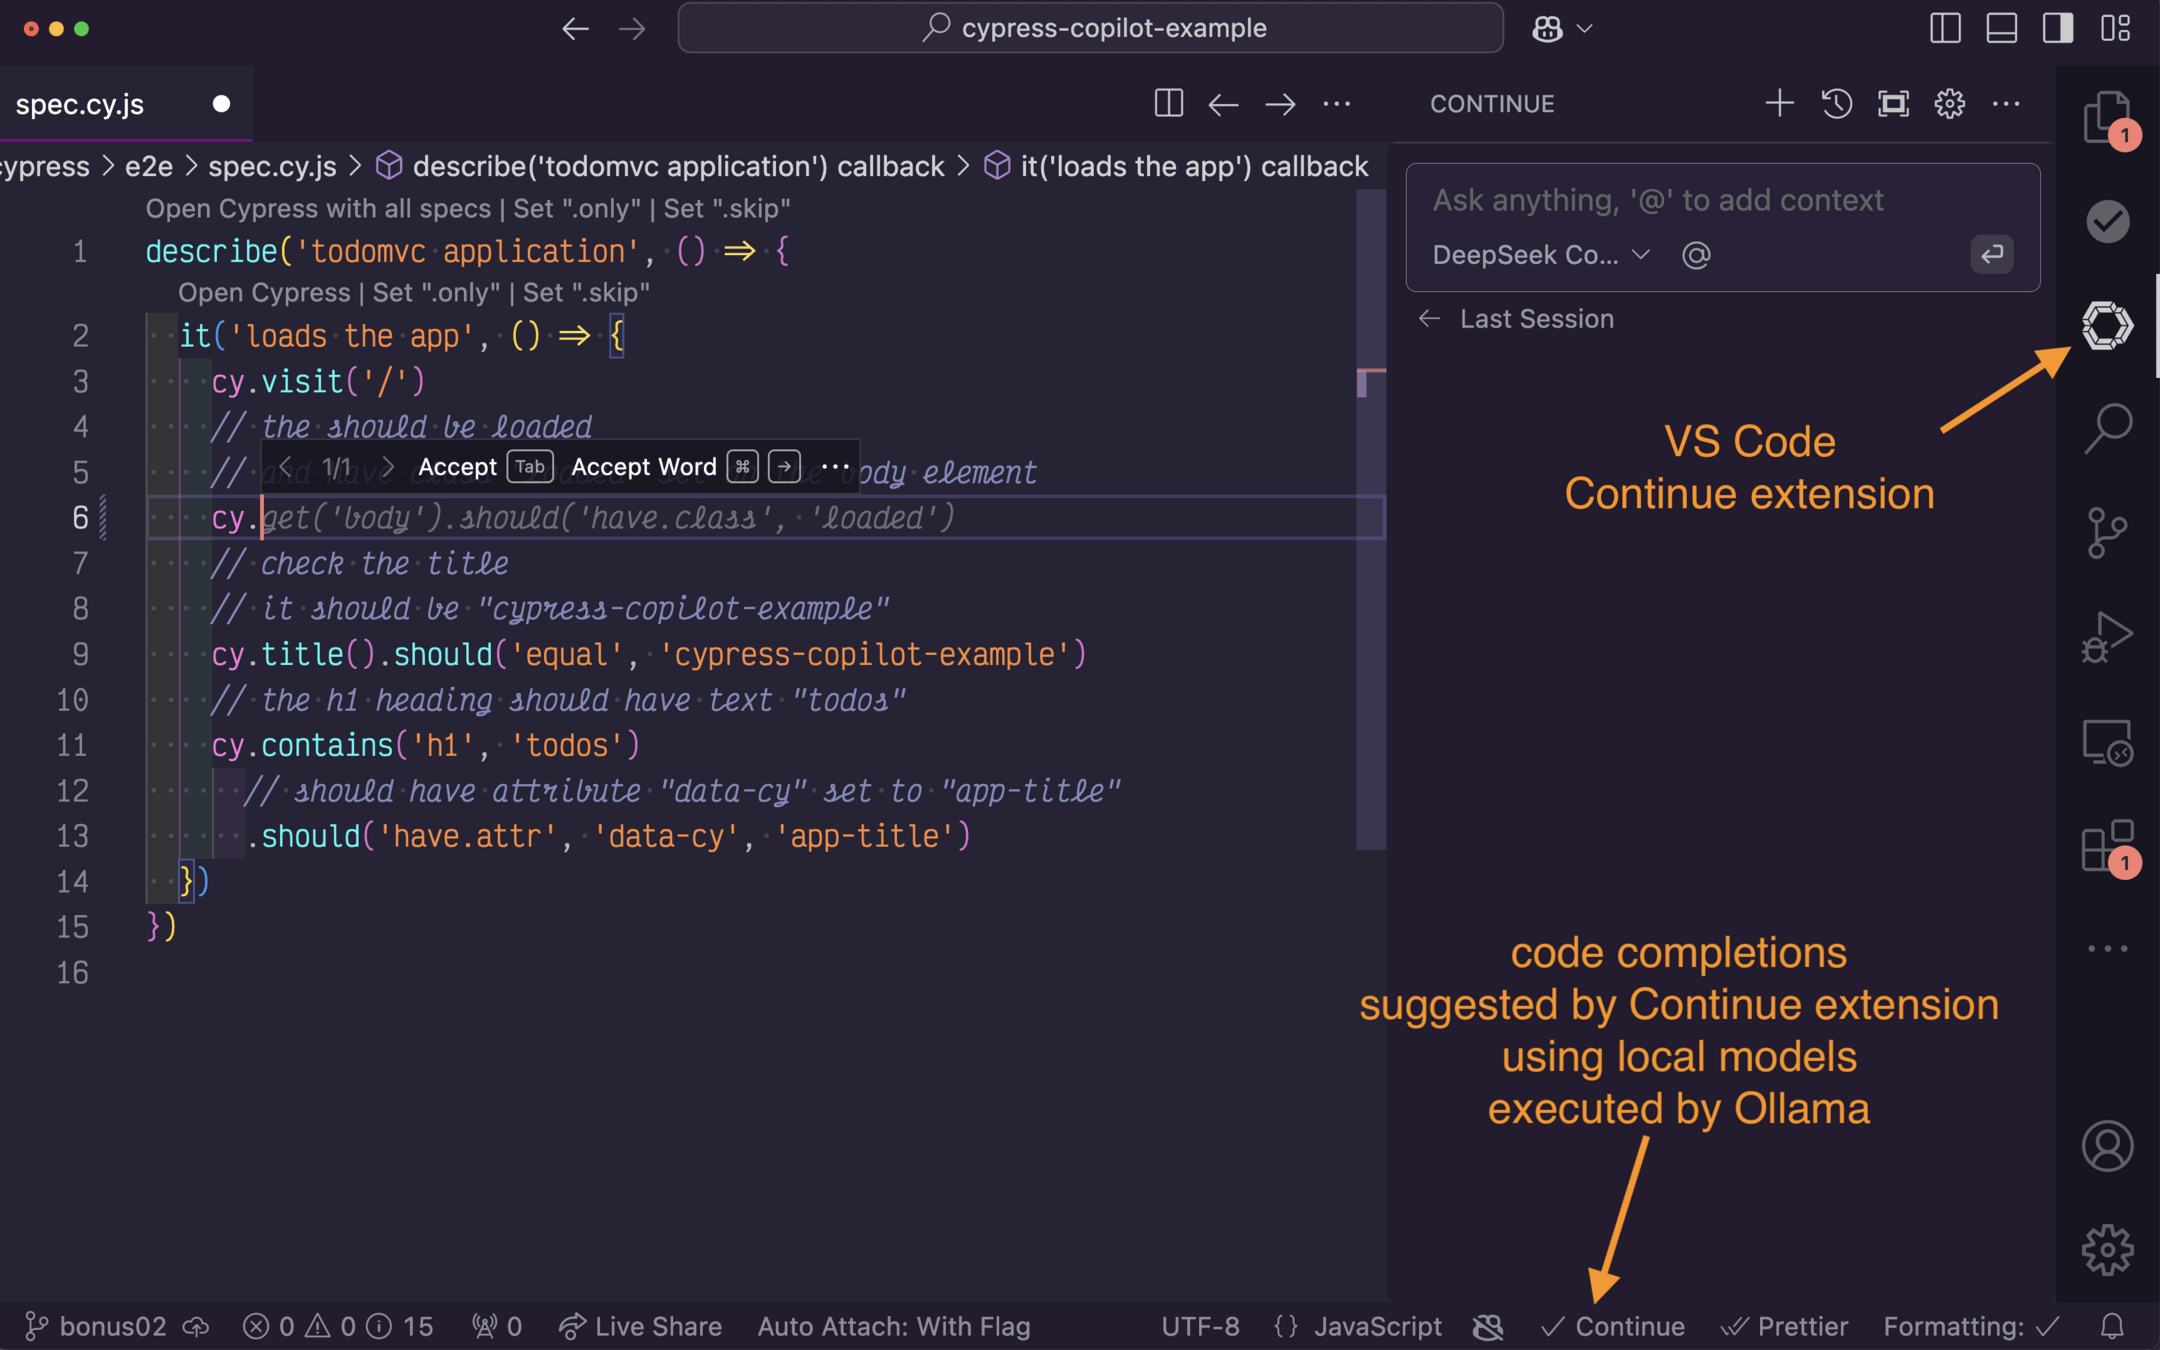Open Continue settings gear in panel header
Image resolution: width=2160 pixels, height=1350 pixels.
point(1949,104)
